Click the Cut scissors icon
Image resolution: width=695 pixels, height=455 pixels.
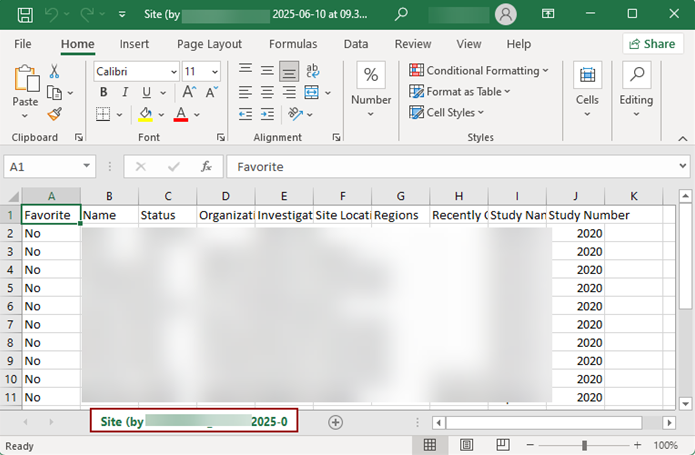tap(54, 71)
